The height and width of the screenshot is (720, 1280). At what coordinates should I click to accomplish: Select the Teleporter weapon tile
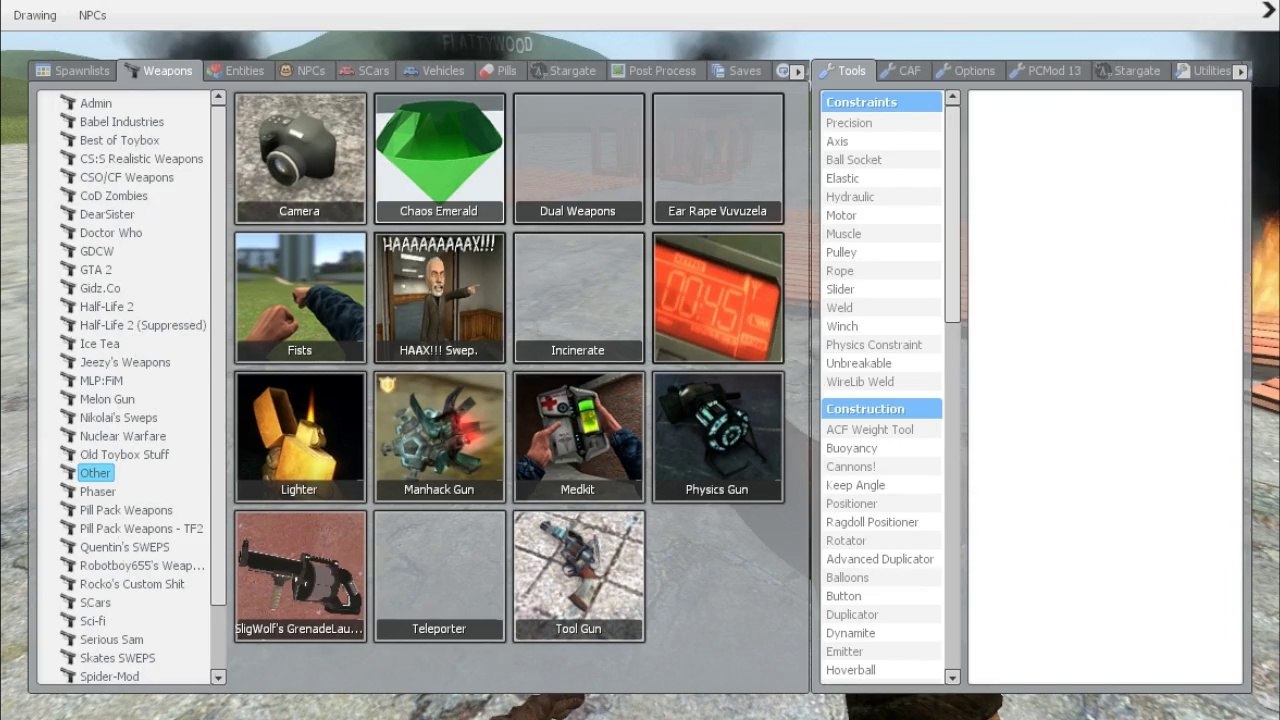(x=439, y=575)
